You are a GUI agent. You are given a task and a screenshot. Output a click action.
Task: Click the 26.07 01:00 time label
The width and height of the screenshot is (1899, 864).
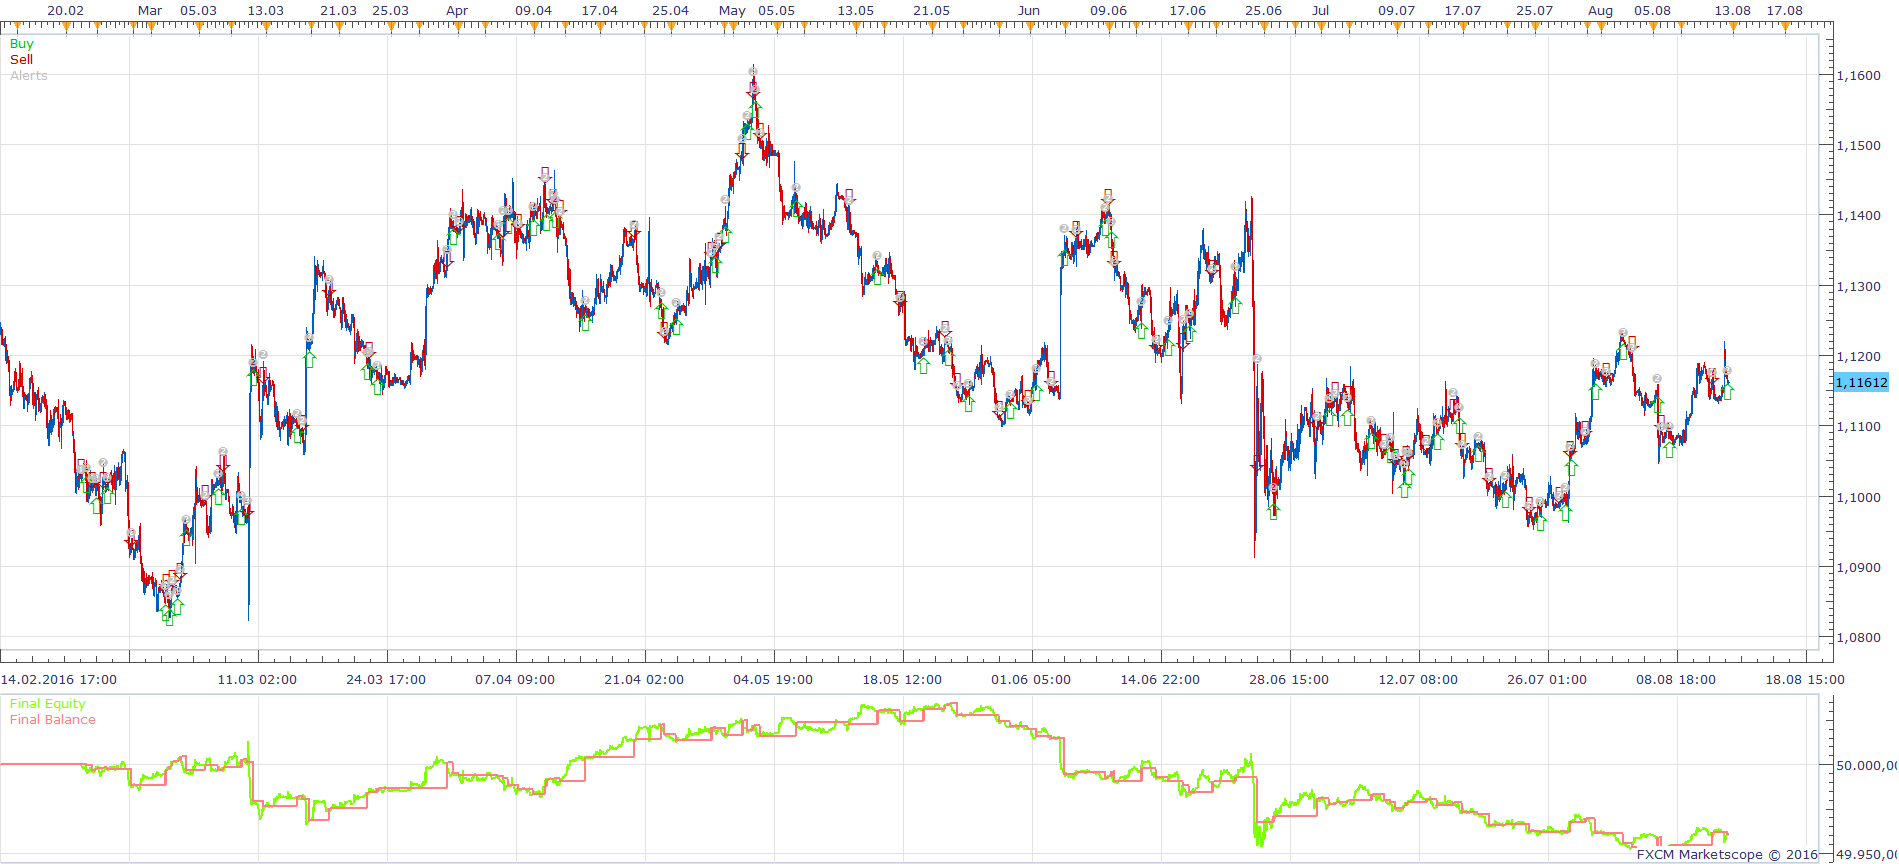click(1547, 680)
